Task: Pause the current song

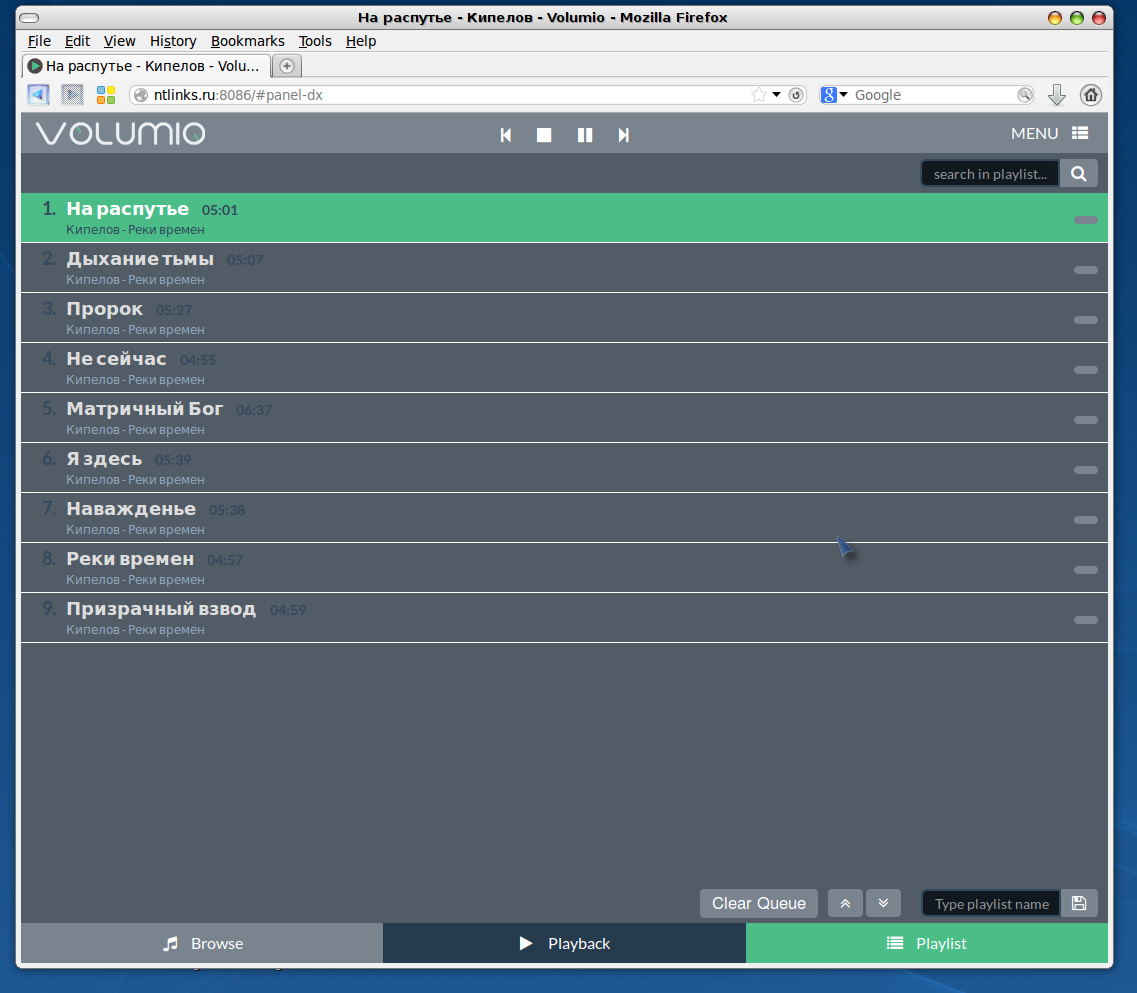Action: tap(584, 135)
